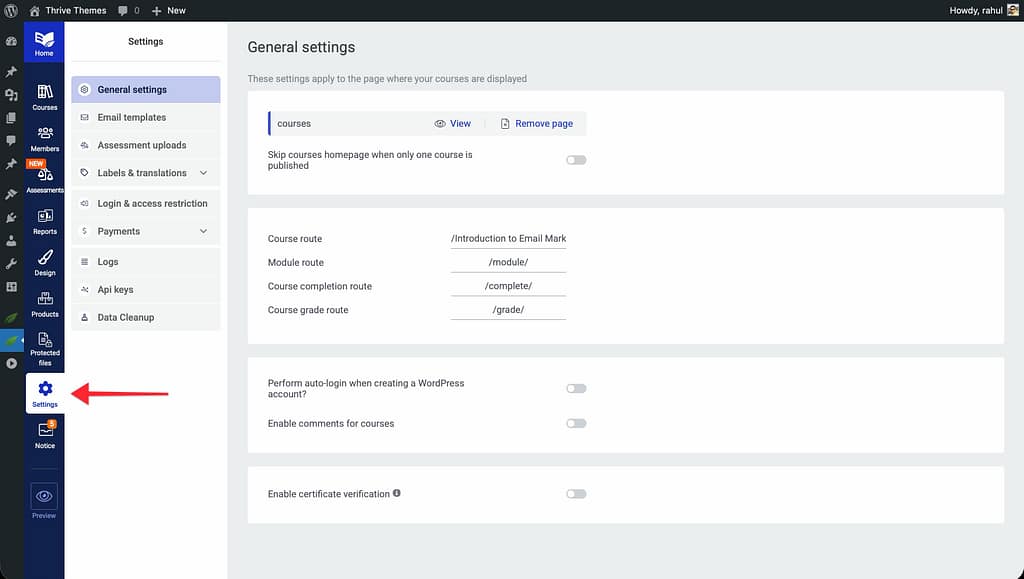Edit the Module route field
Screen dimensions: 1024x579
click(508, 262)
